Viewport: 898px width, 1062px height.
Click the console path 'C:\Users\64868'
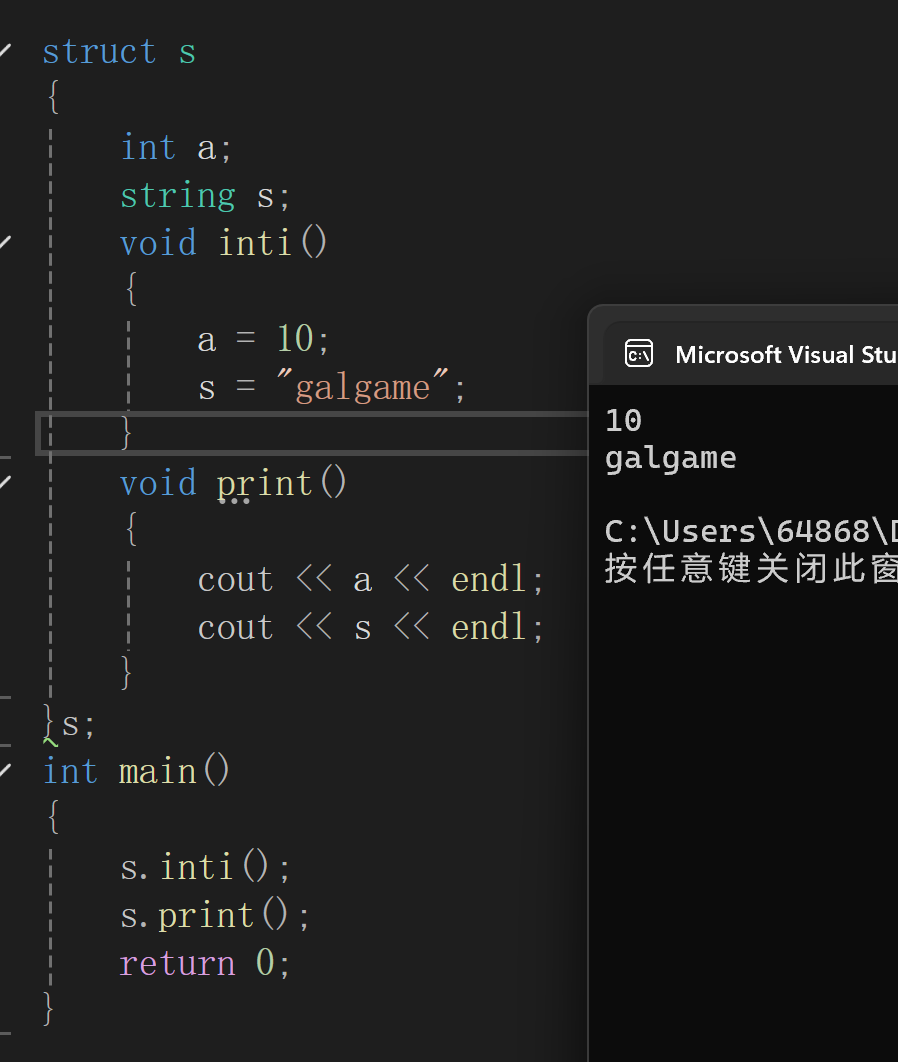coord(737,532)
